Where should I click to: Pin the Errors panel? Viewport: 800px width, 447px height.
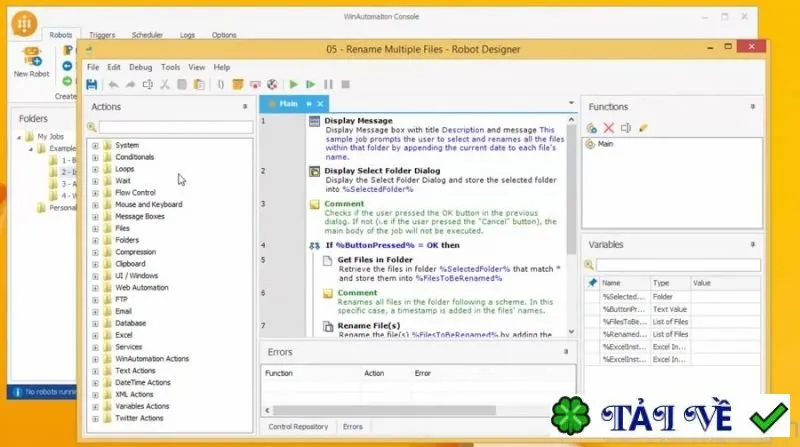coord(565,352)
